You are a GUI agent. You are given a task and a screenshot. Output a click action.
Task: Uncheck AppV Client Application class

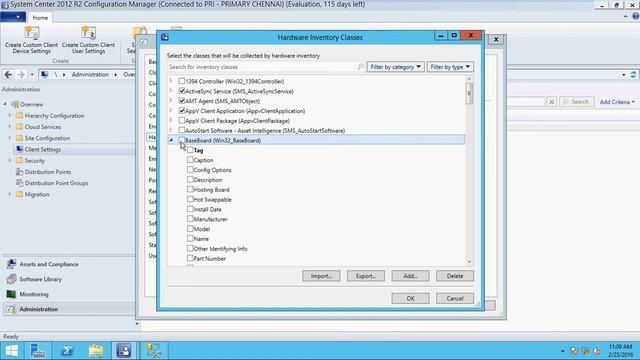tap(182, 111)
